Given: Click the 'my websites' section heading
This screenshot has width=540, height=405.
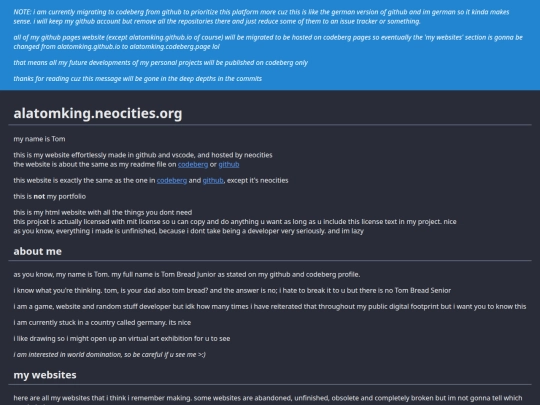Looking at the screenshot, I should 45,375.
